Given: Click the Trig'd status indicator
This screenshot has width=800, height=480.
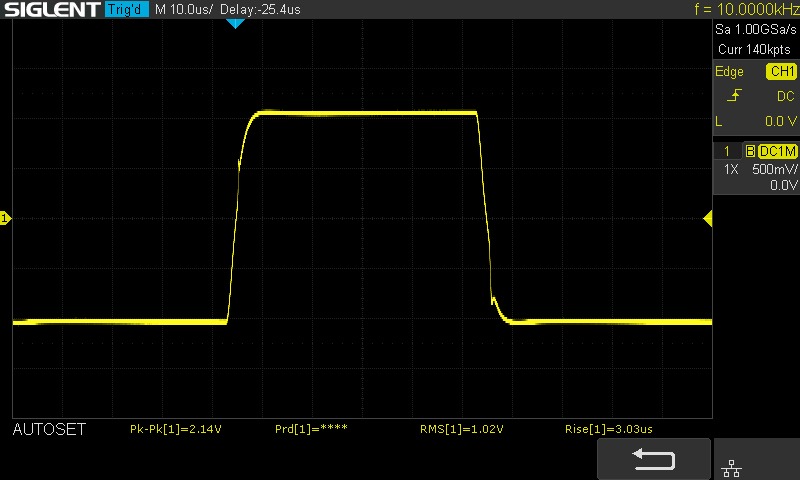Looking at the screenshot, I should 127,9.
